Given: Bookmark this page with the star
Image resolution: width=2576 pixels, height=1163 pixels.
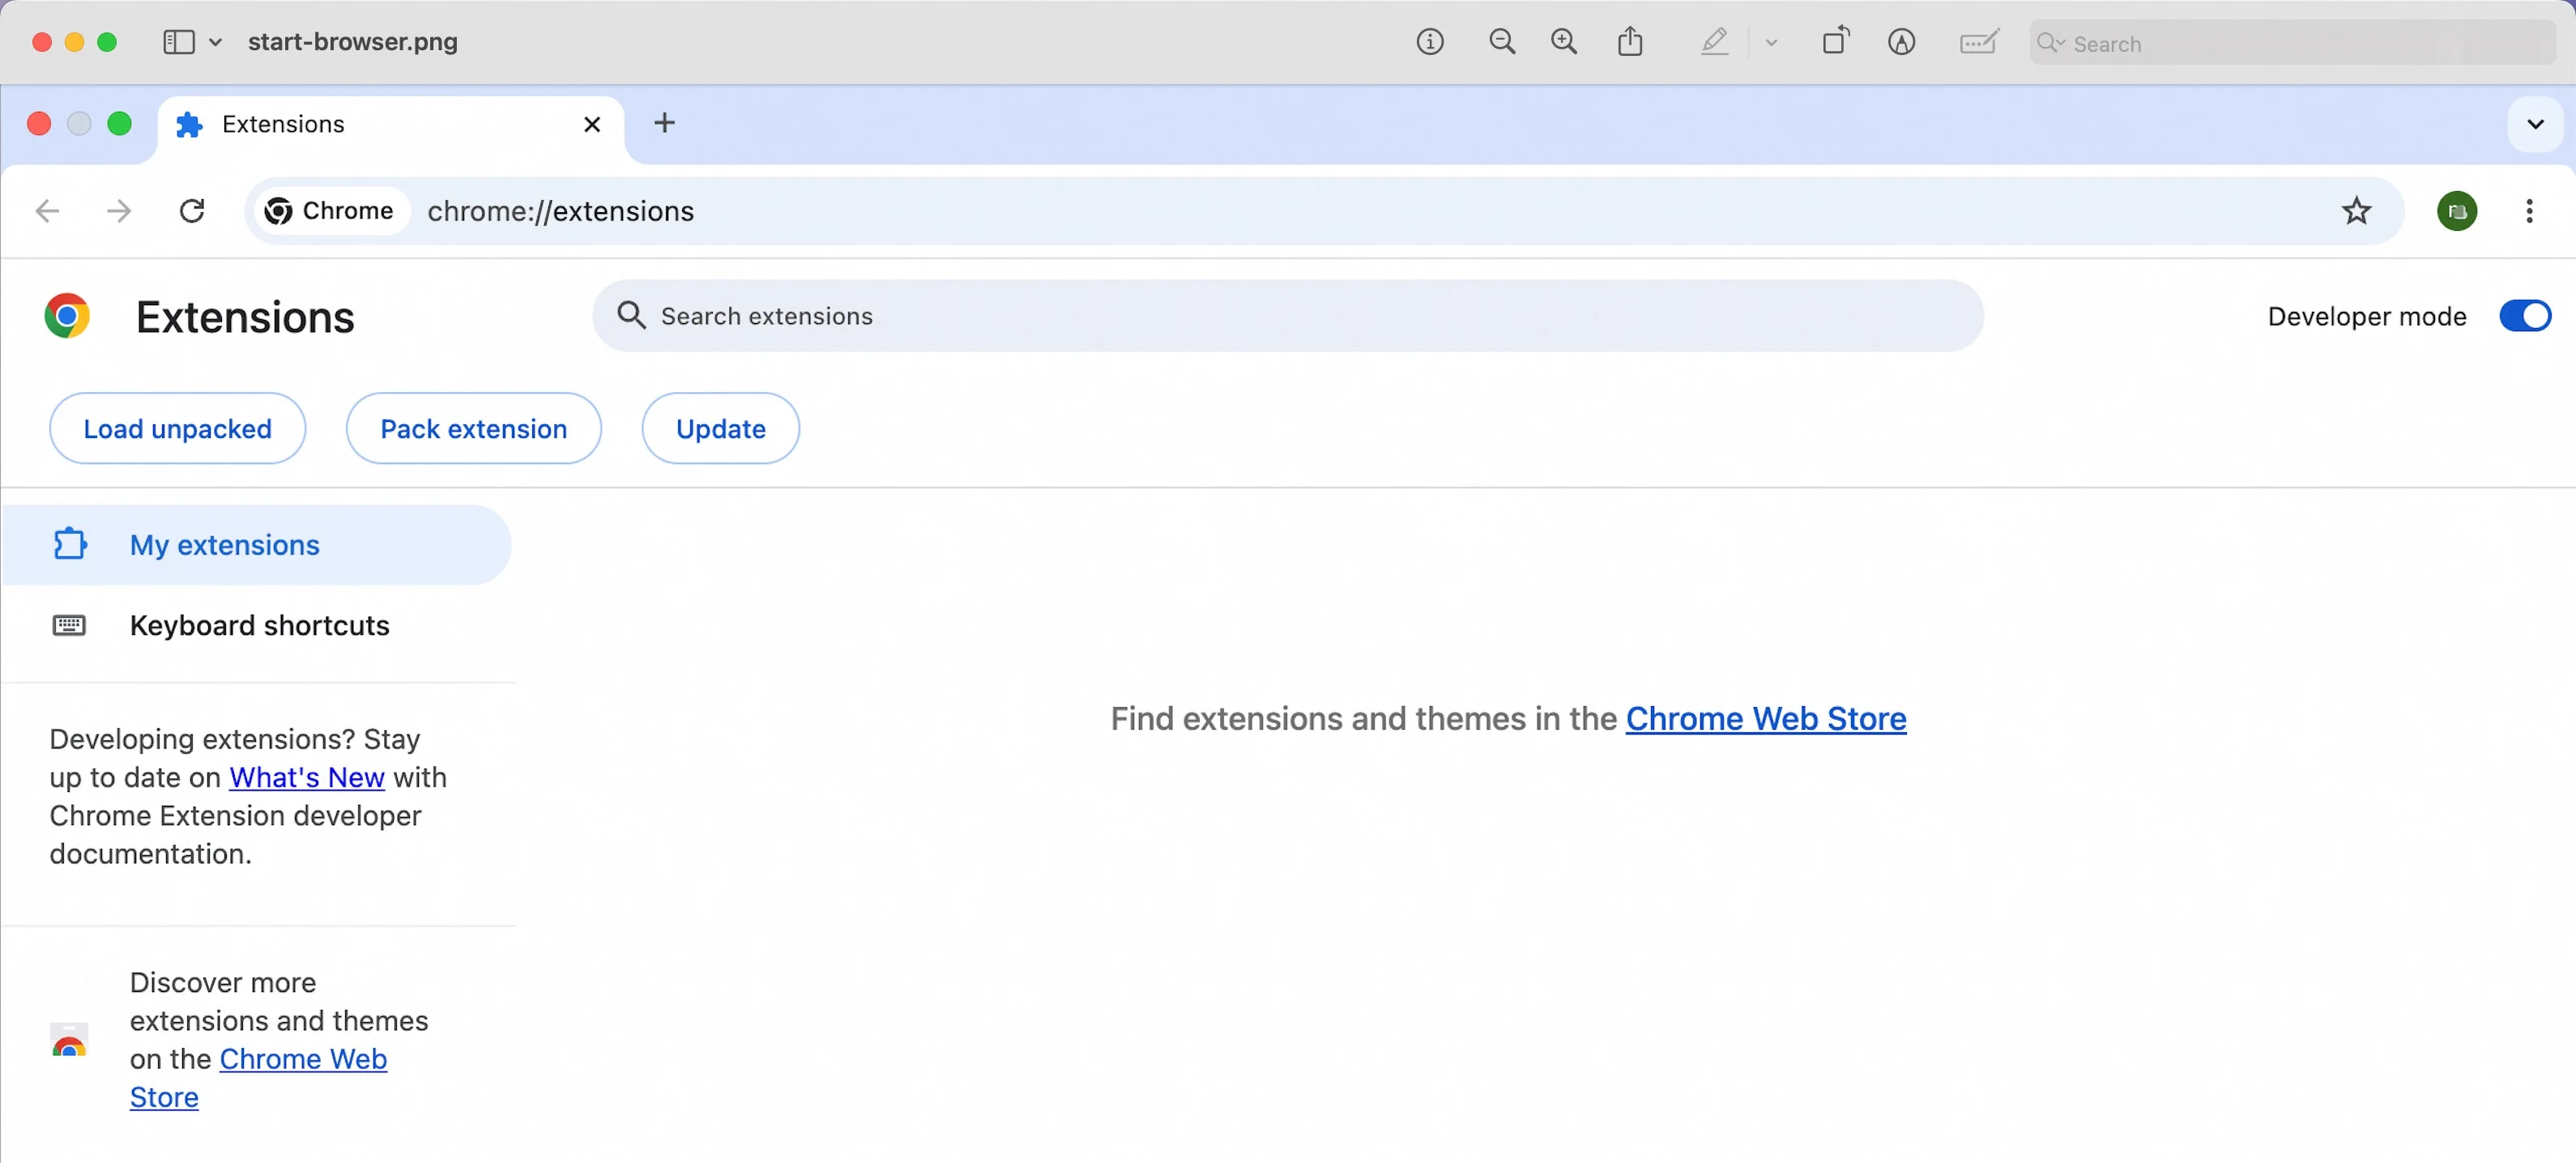Looking at the screenshot, I should [x=2356, y=211].
